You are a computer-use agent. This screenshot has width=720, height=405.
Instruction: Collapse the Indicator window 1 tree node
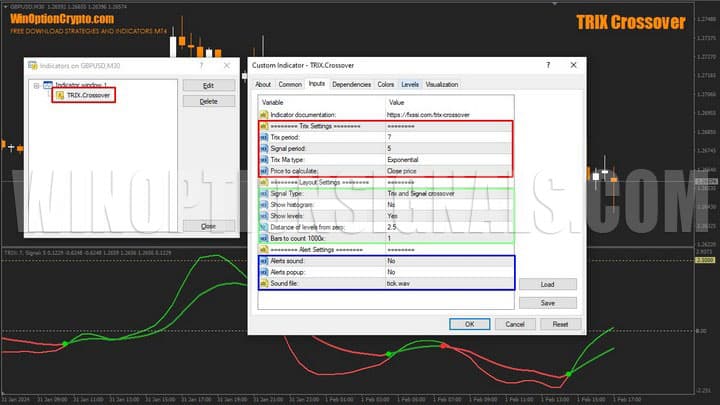point(36,86)
